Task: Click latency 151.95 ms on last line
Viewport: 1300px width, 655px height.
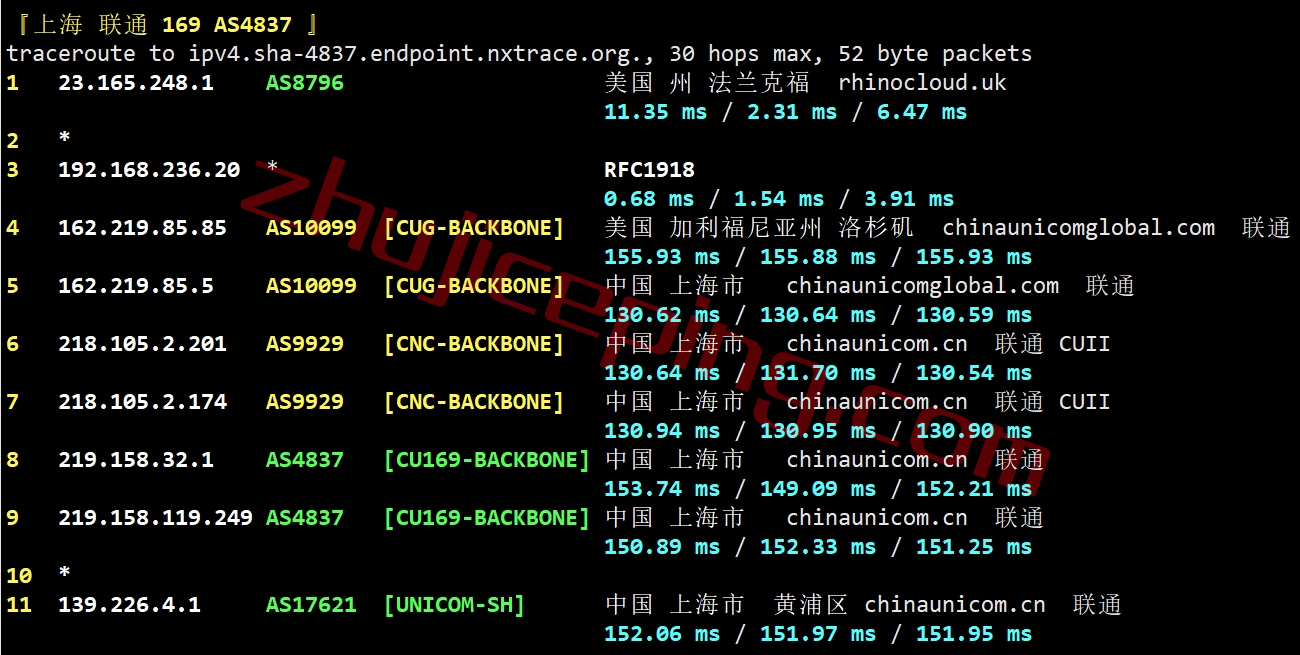Action: [973, 634]
